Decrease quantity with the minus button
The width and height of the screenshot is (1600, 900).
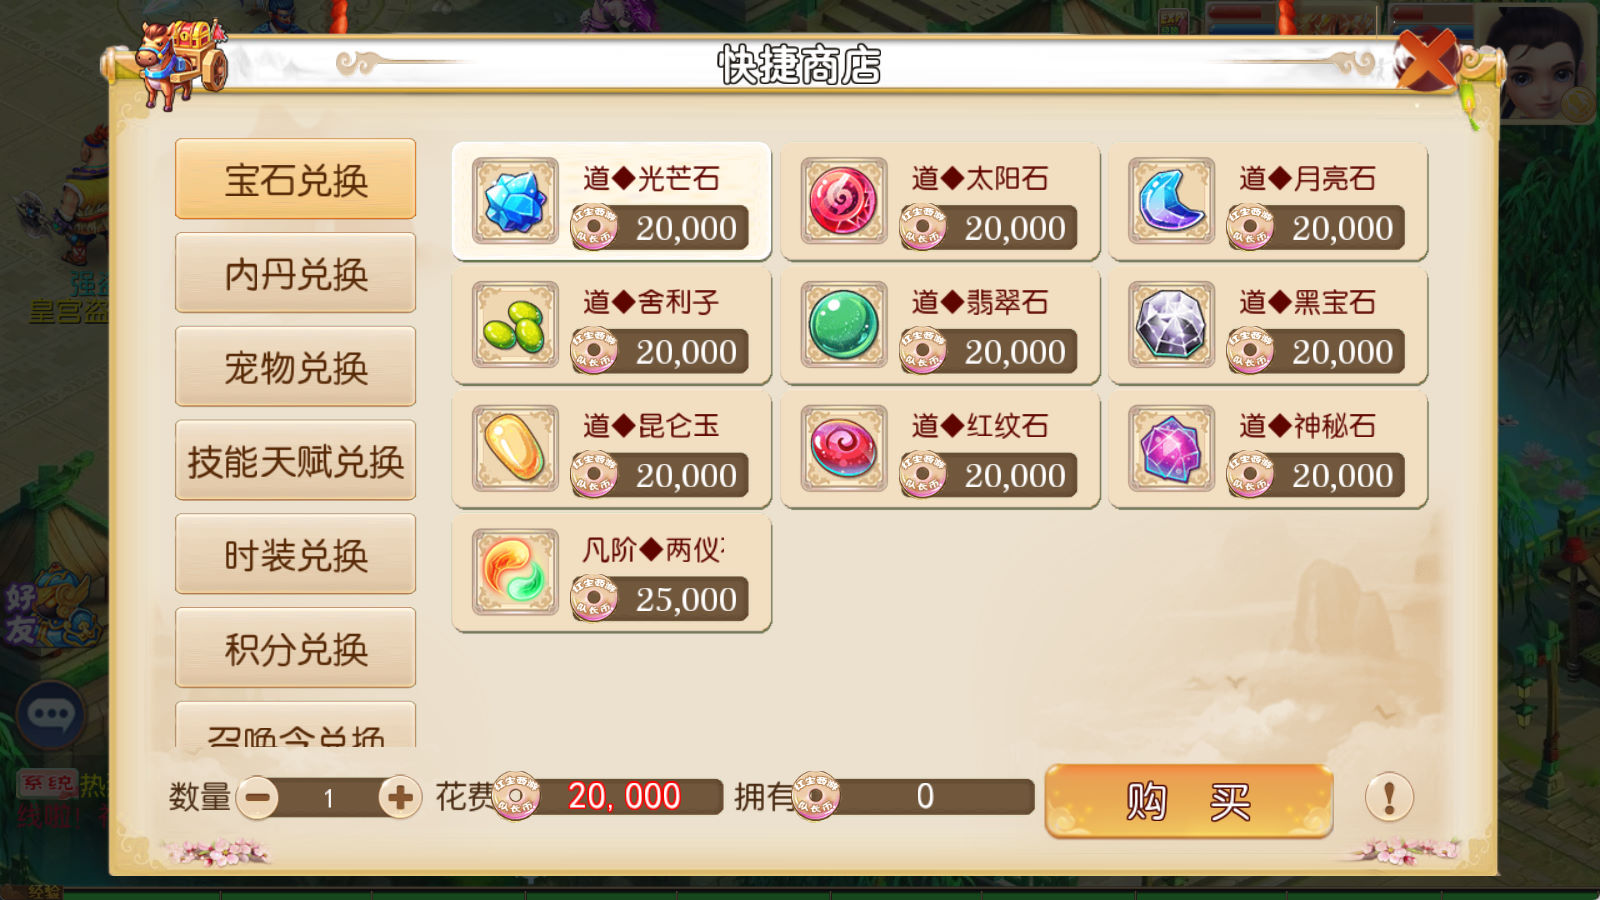click(258, 798)
